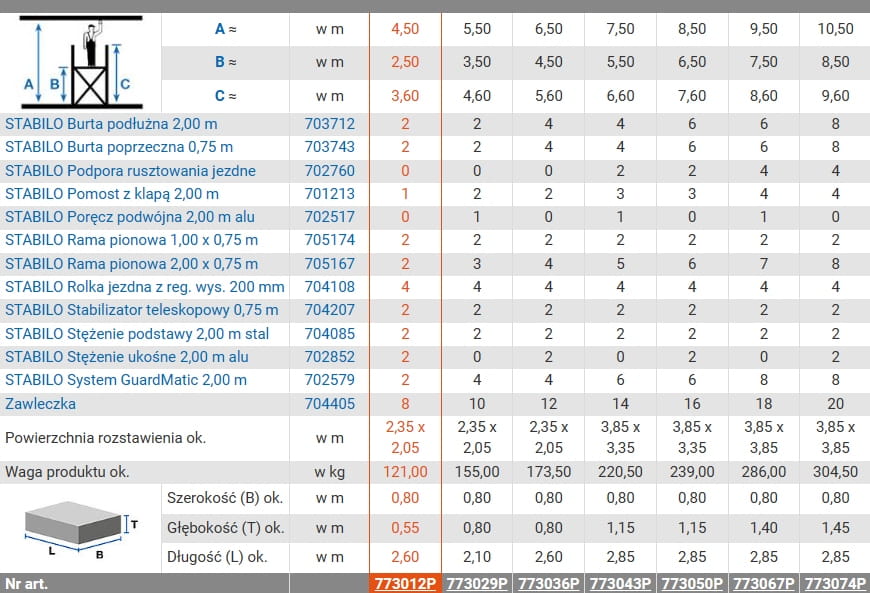Open article number 773074P link
Viewport: 870px width, 593px height.
click(x=835, y=583)
